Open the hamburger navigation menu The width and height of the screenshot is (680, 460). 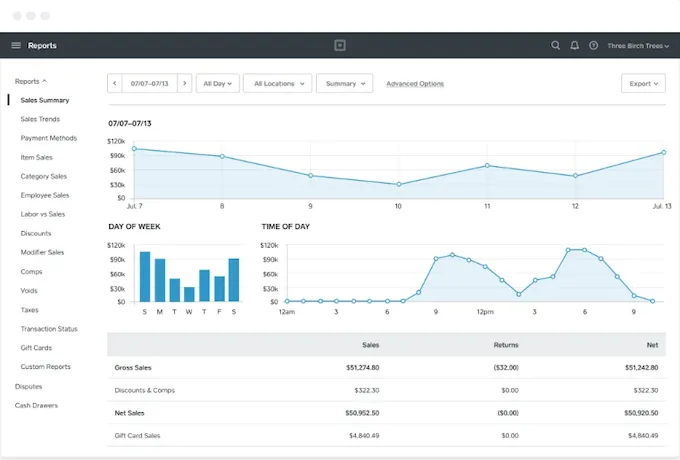coord(16,45)
